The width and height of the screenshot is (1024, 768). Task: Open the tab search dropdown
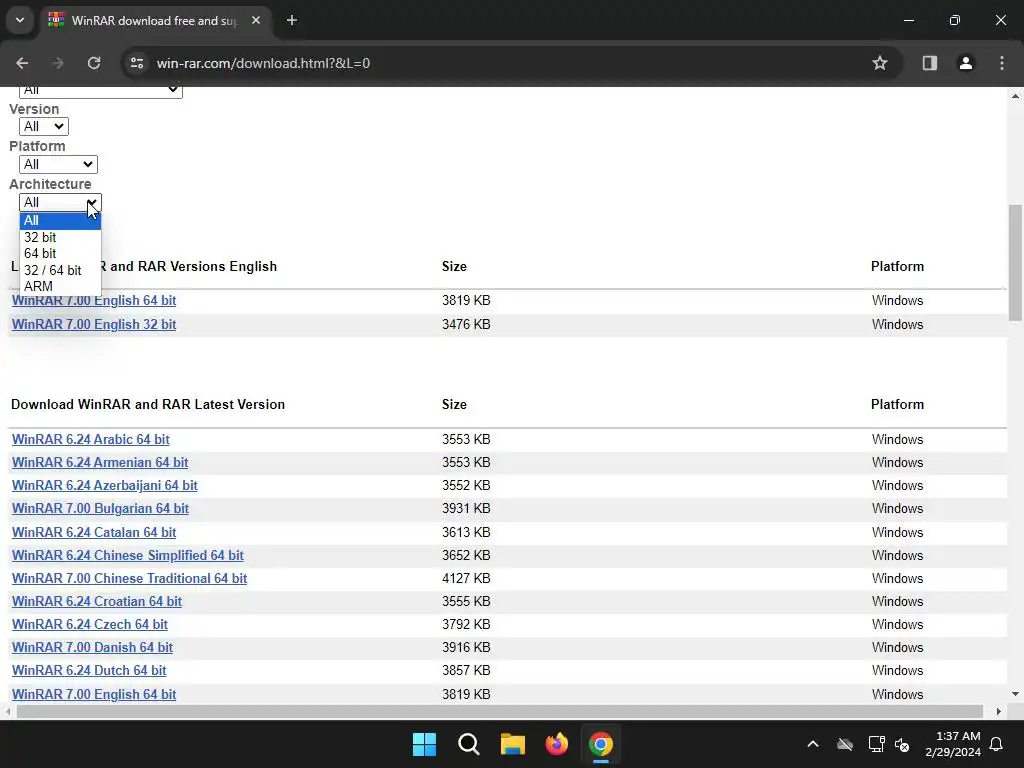20,21
